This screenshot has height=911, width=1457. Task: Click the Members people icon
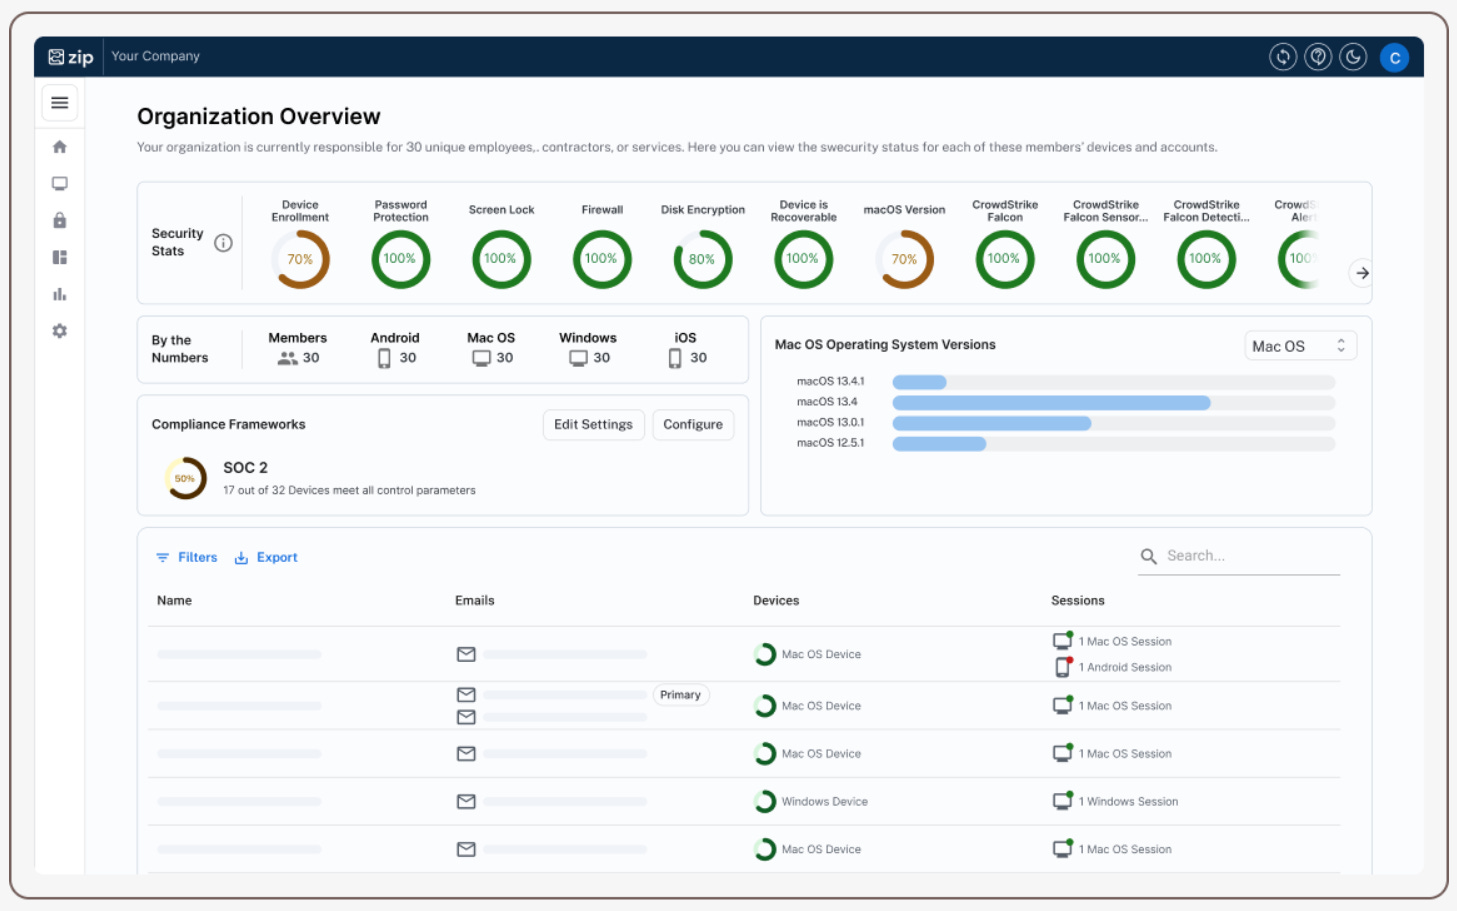coord(288,358)
